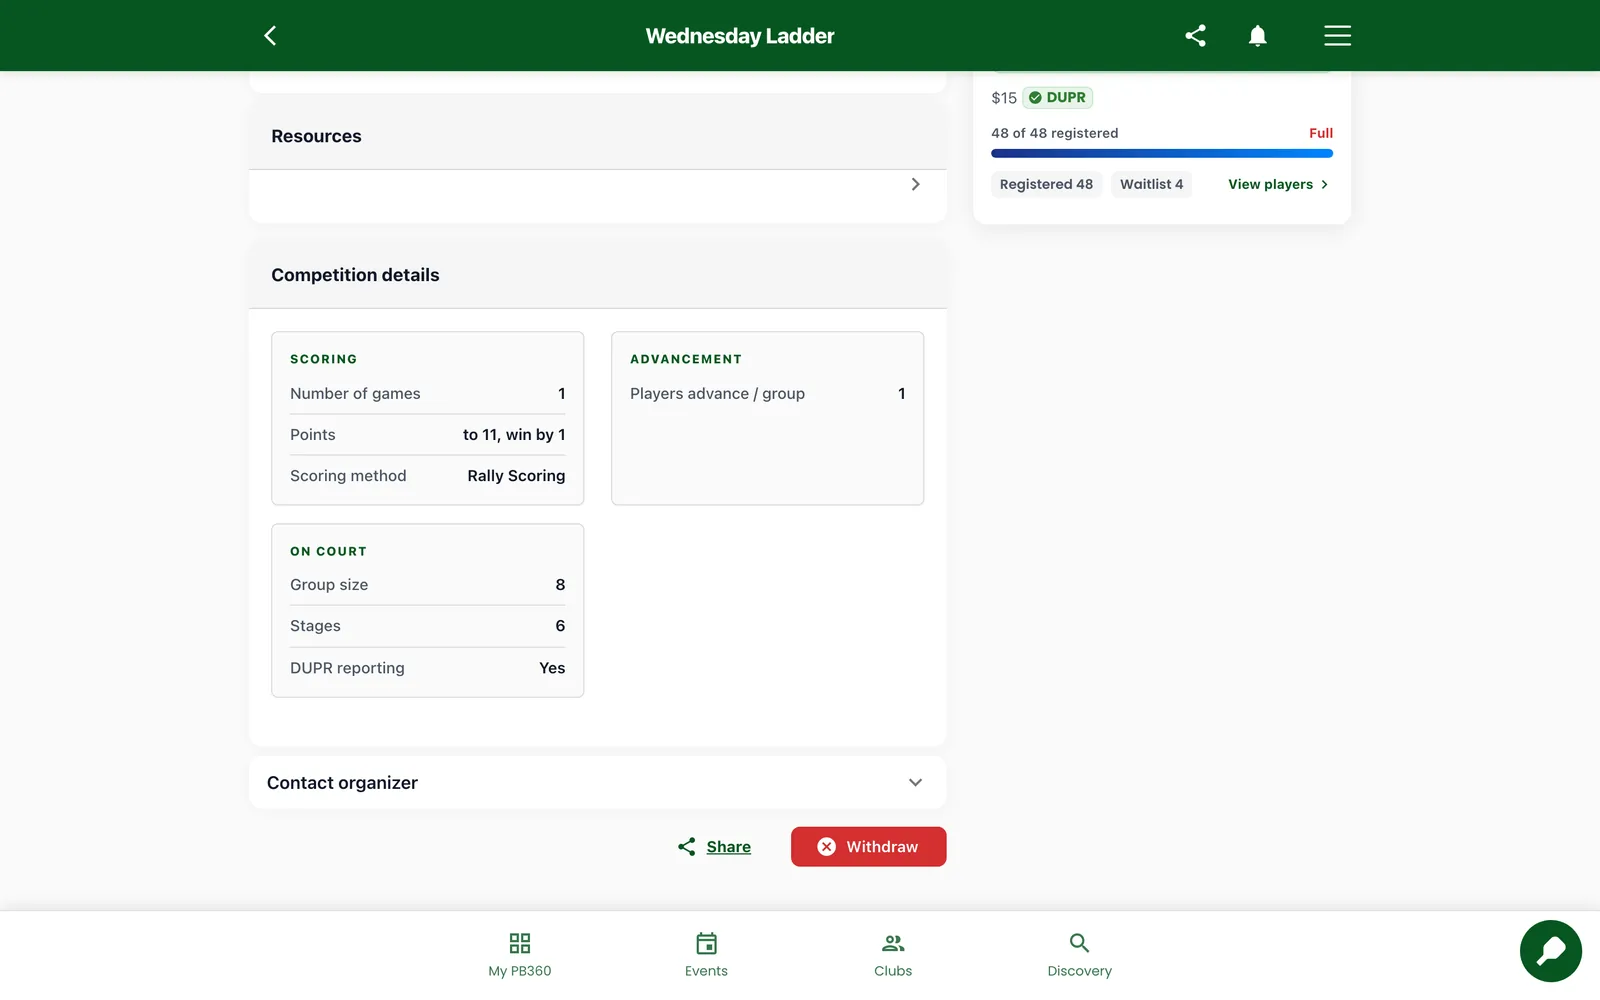Open the Clubs people icon
Image resolution: width=1600 pixels, height=1000 pixels.
tap(893, 943)
